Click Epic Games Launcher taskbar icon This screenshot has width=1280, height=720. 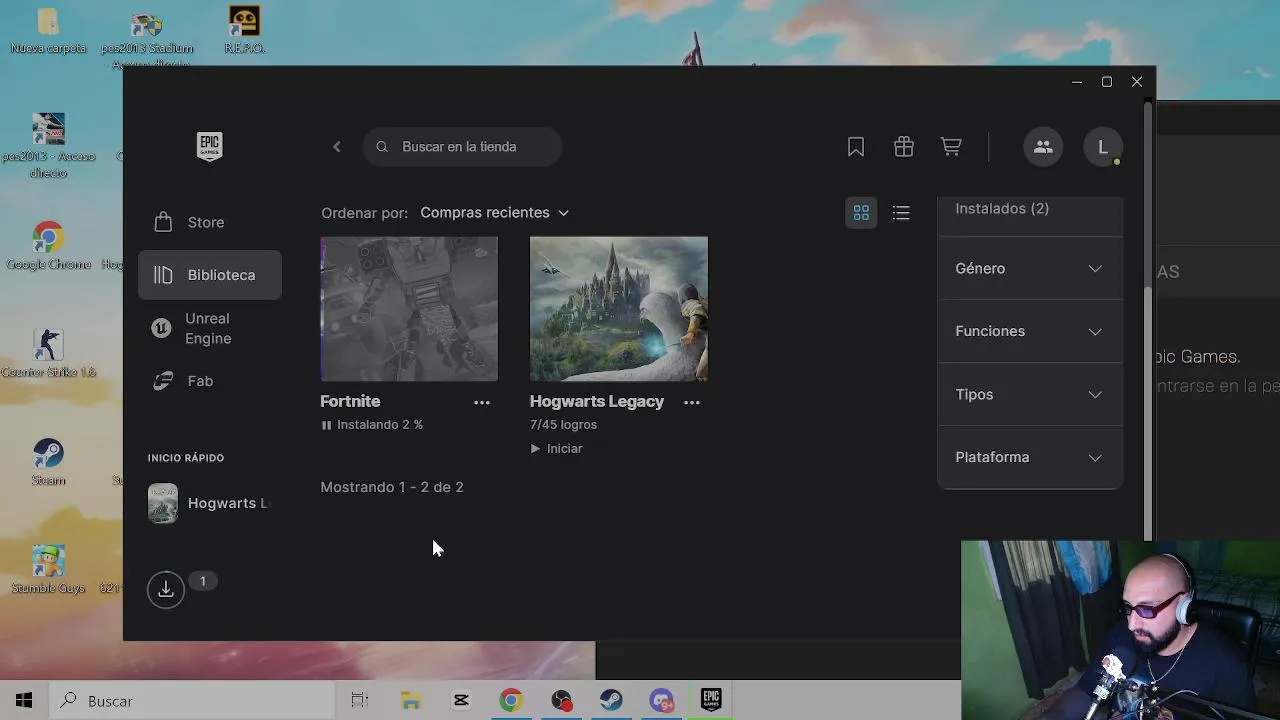coord(711,701)
